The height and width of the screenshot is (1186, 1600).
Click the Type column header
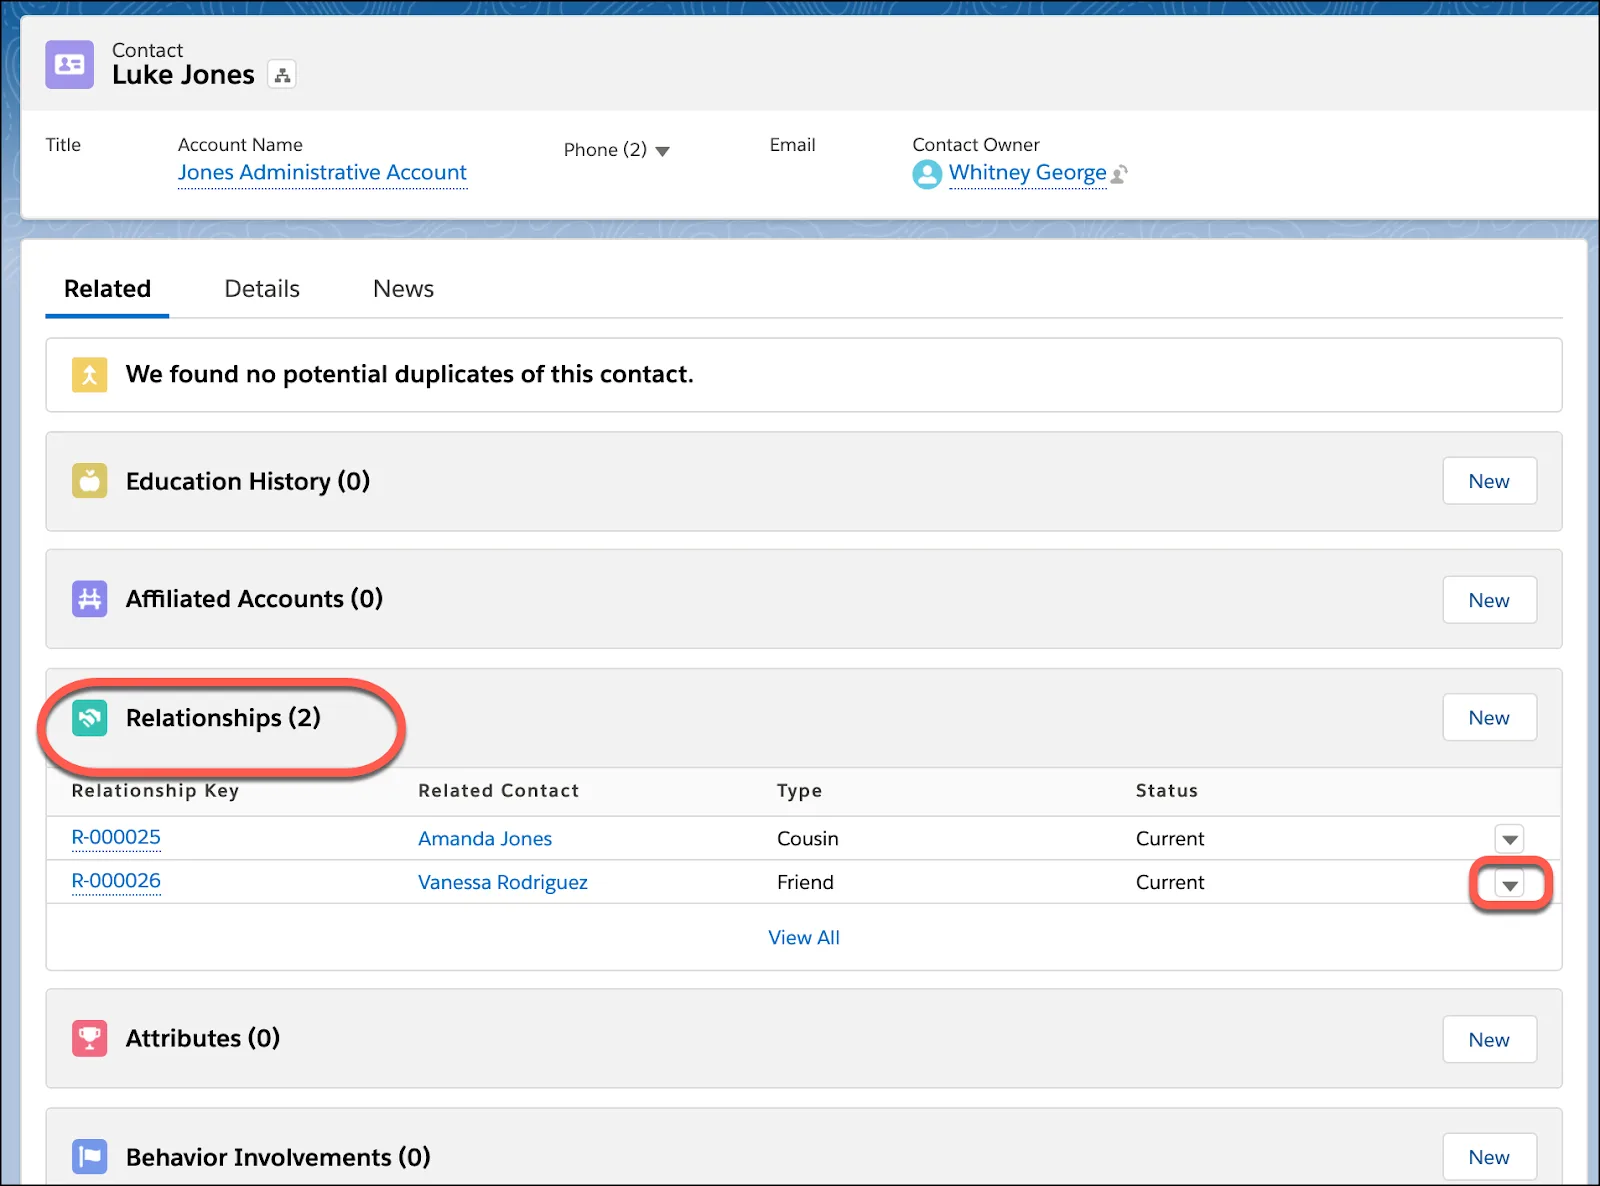pyautogui.click(x=800, y=791)
